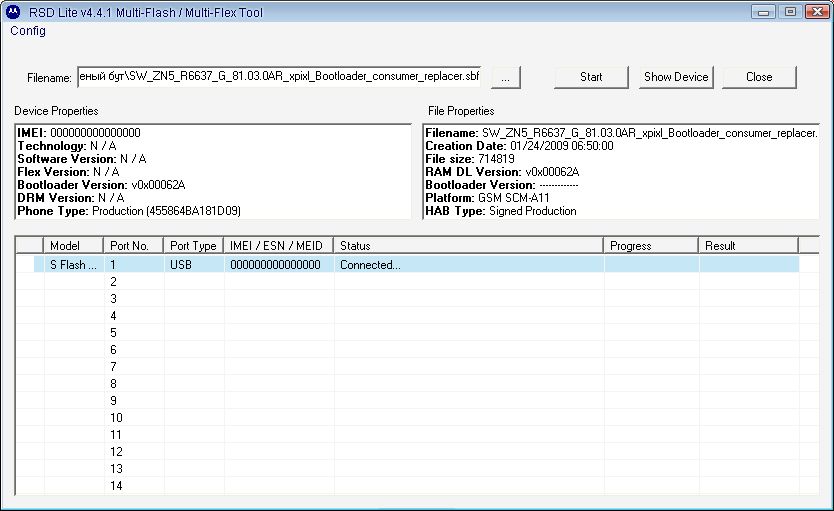The width and height of the screenshot is (834, 511).
Task: Click the Phone Type Production line
Action: pyautogui.click(x=129, y=211)
